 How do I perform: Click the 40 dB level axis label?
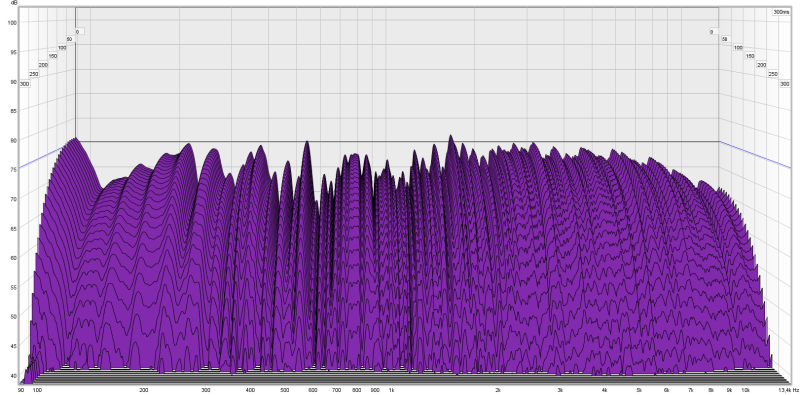[14, 375]
